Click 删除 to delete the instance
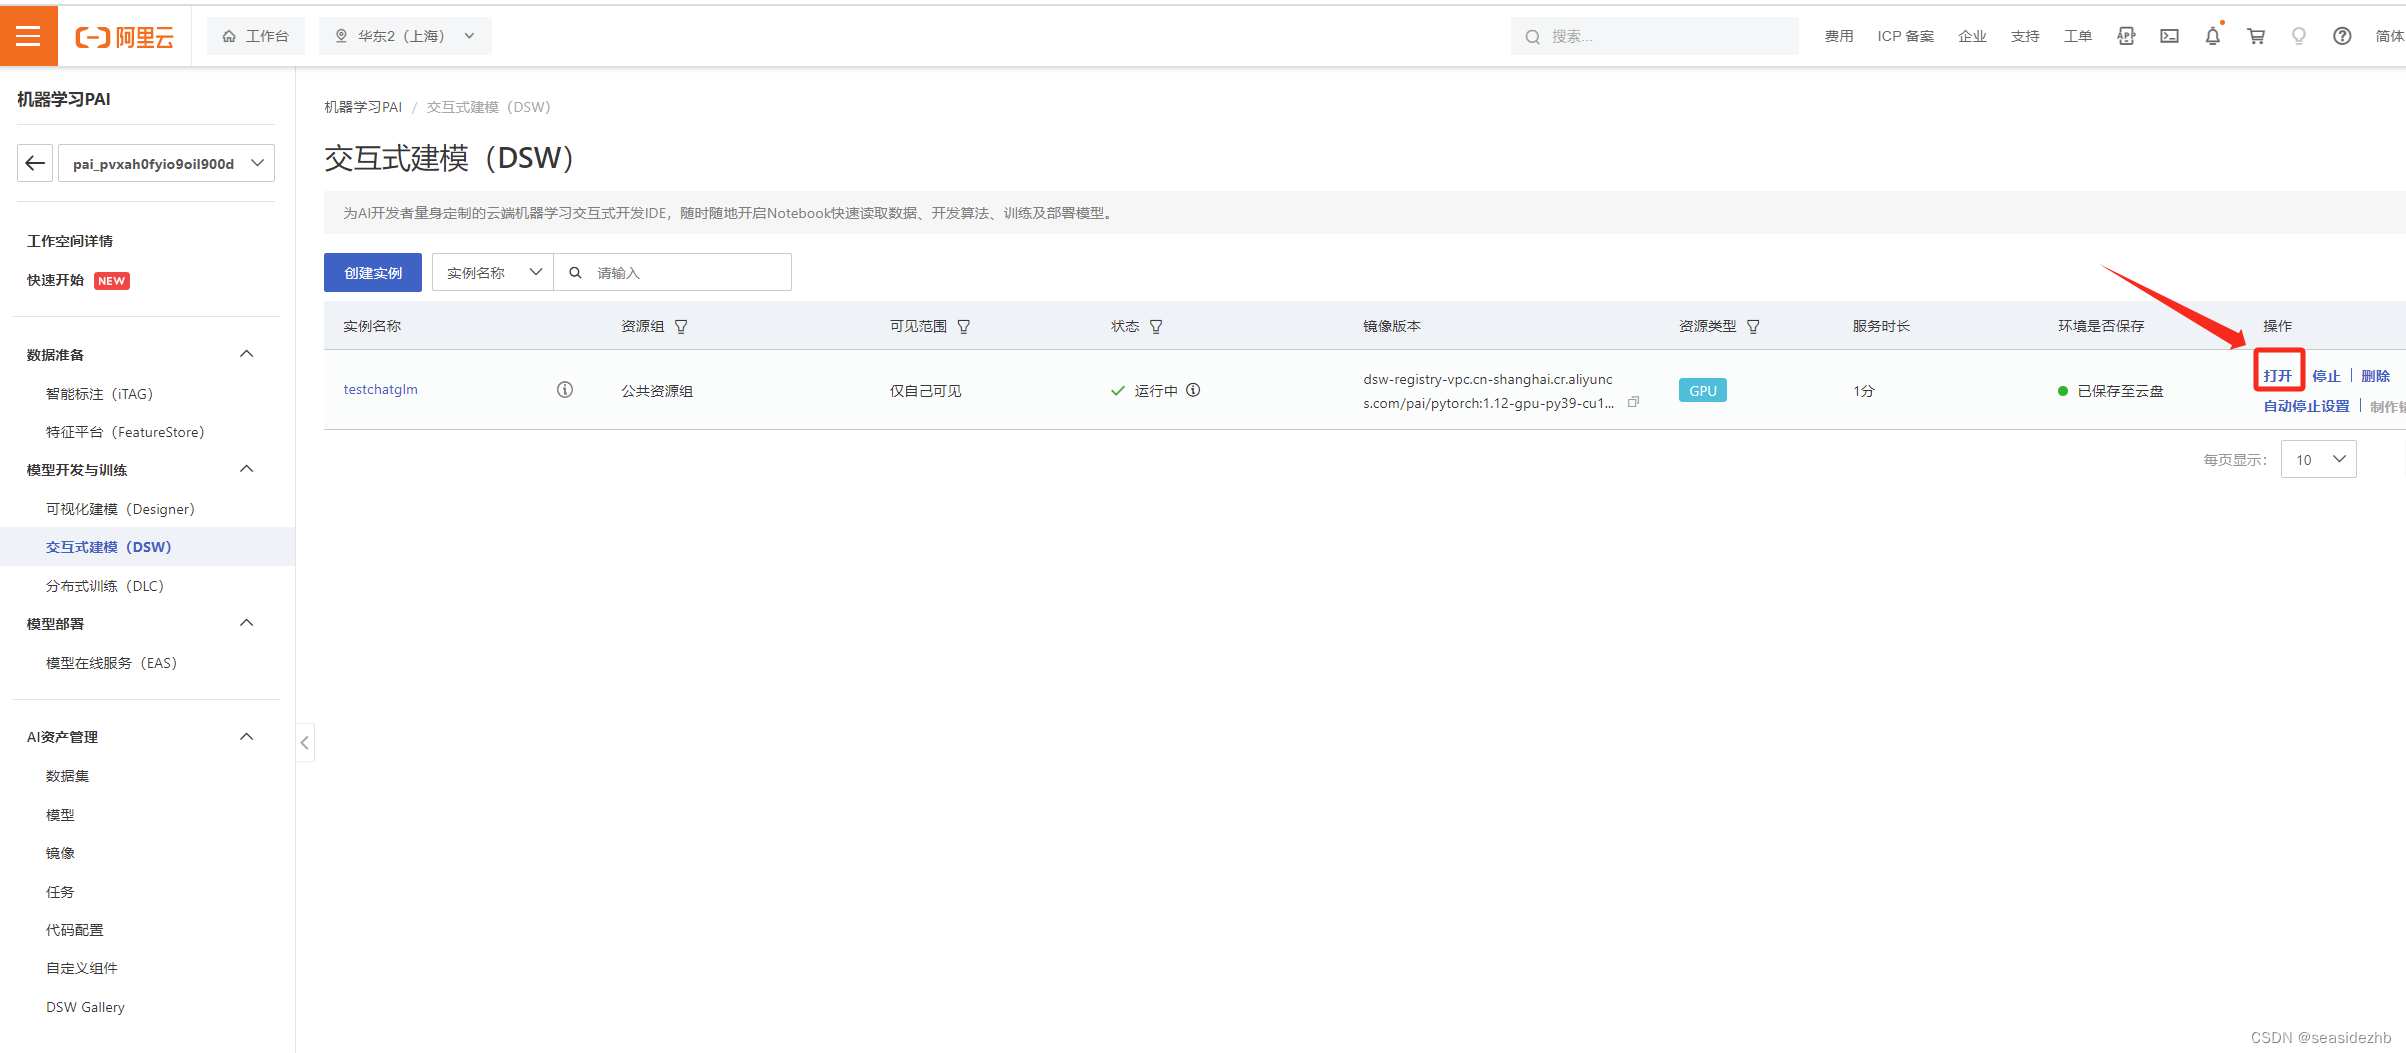Screen dimensions: 2406x1053 click(x=2375, y=376)
